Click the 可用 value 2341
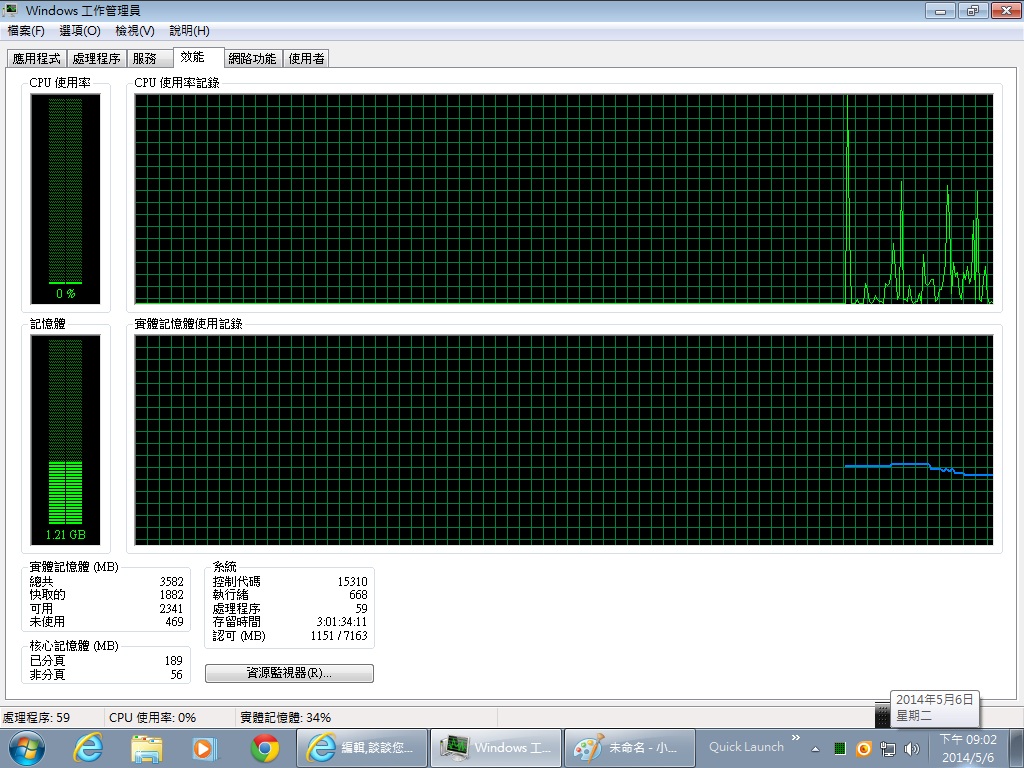The width and height of the screenshot is (1024, 768). point(172,609)
